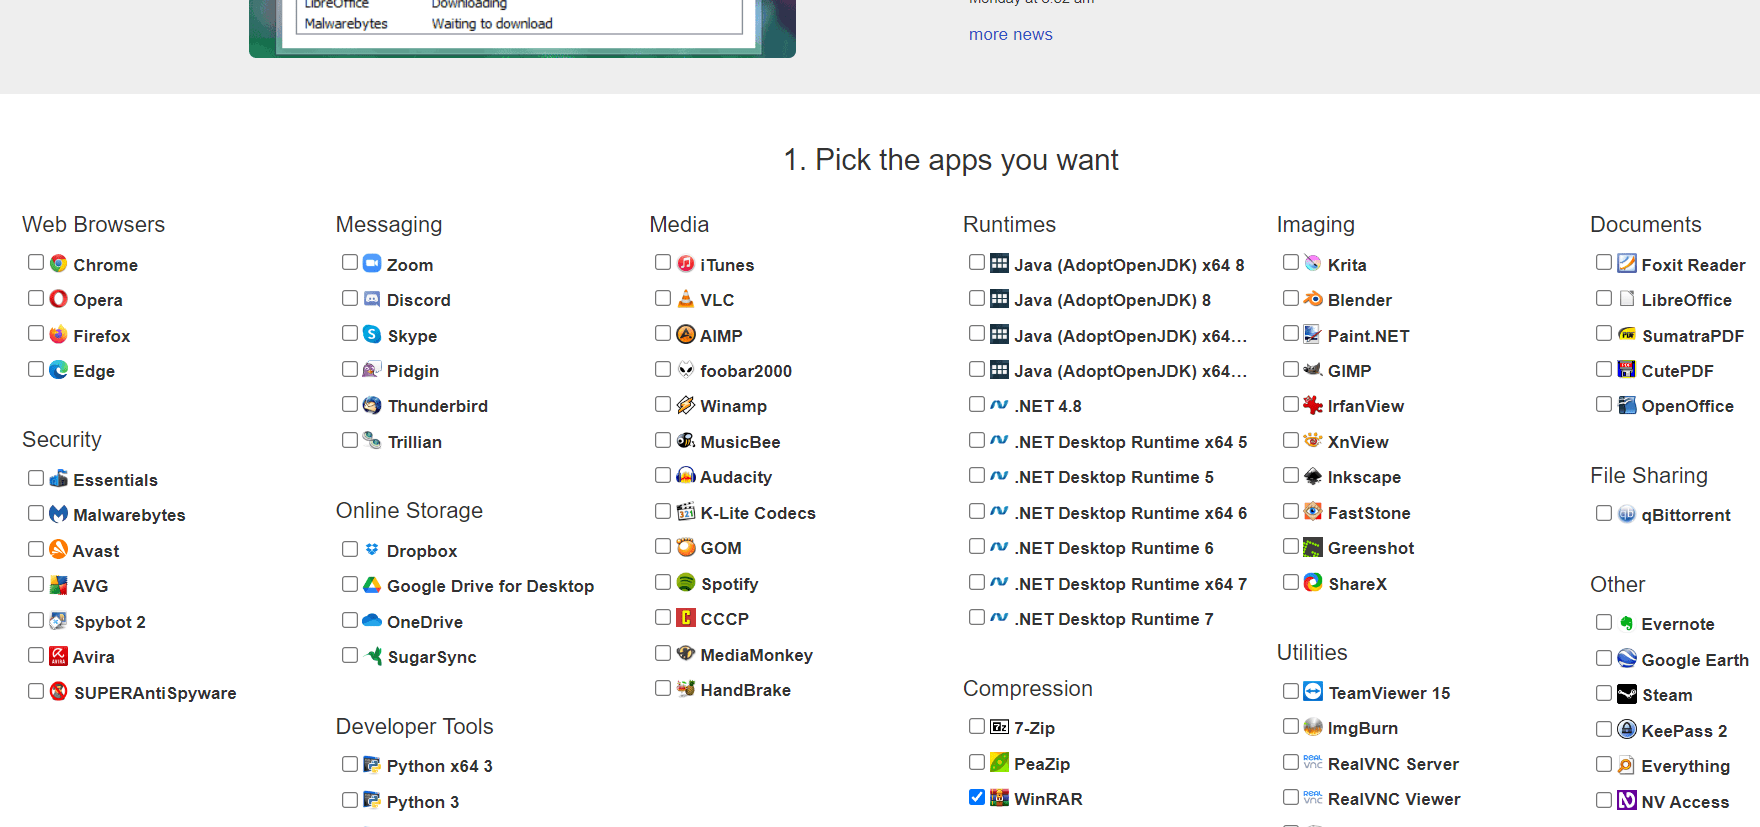Click the Avast icon
Viewport: 1760px width, 827px height.
pyautogui.click(x=59, y=549)
